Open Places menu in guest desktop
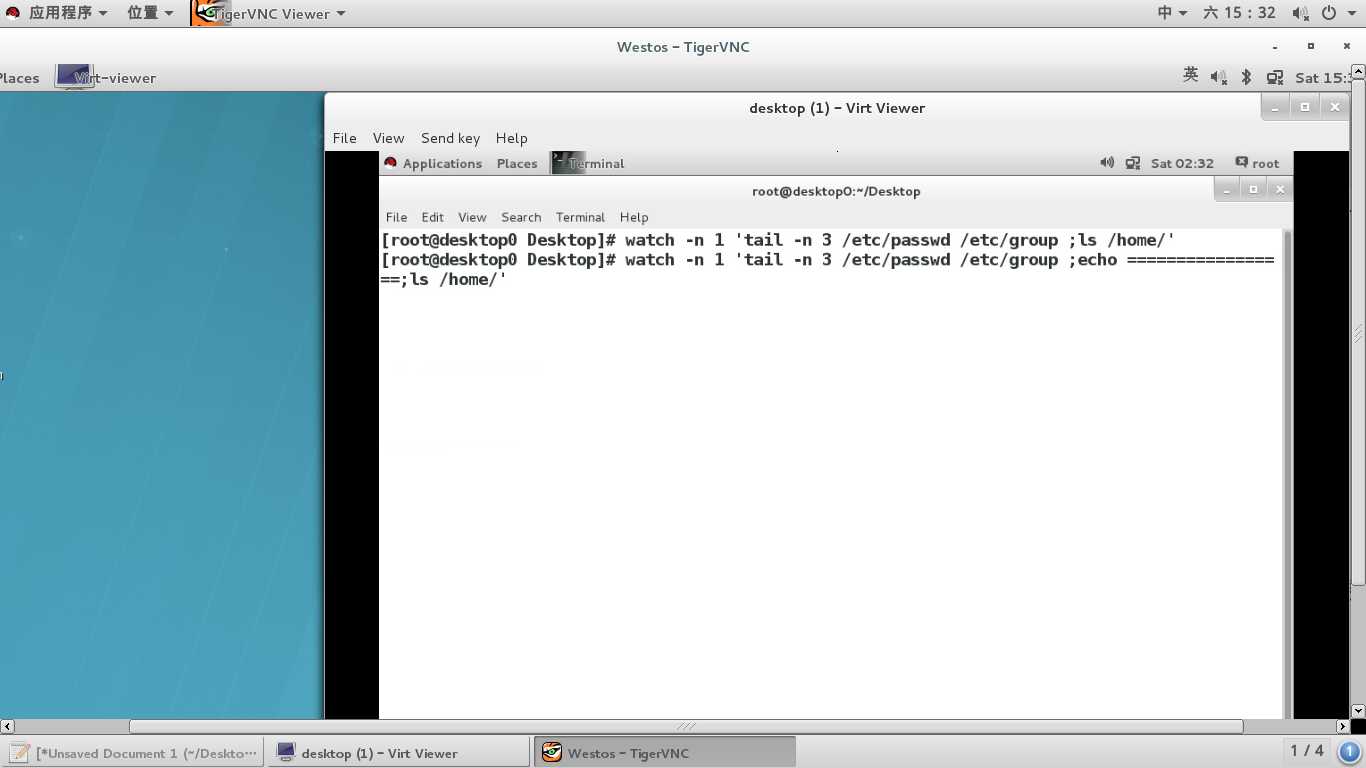This screenshot has height=768, width=1366. 517,163
